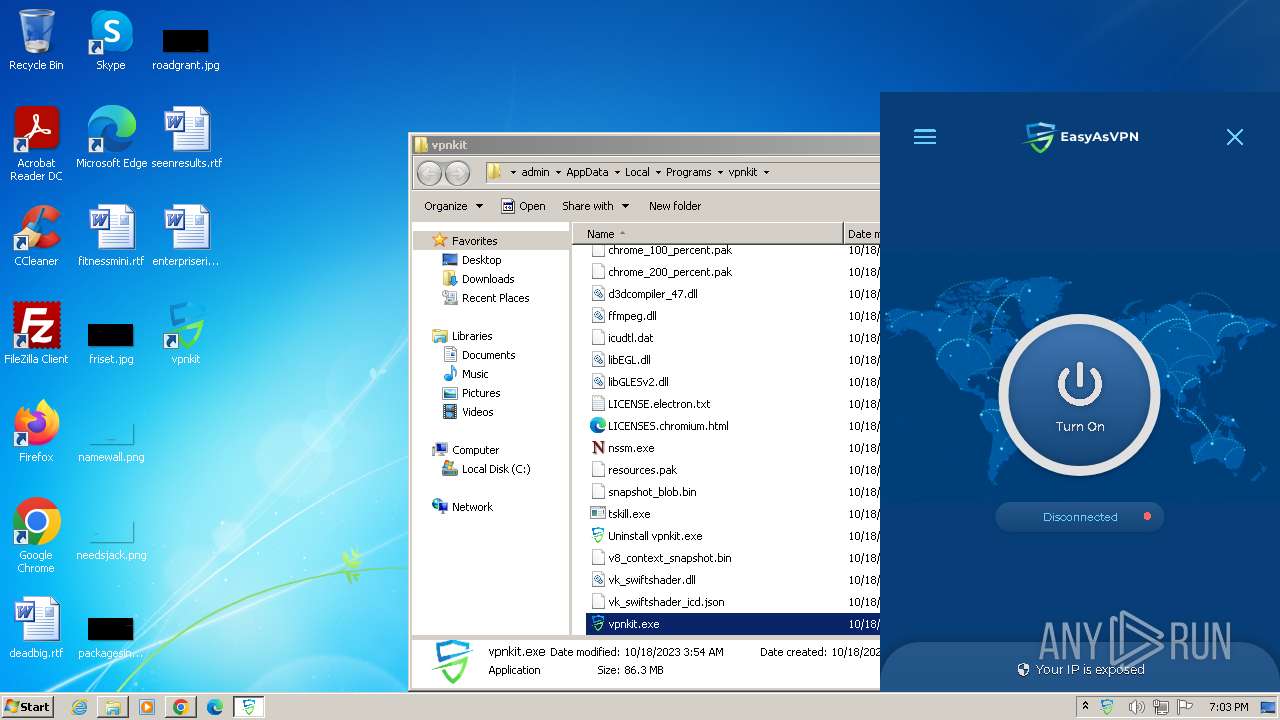Screen dimensions: 1280x720
Task: Select the vpnkit app button on taskbar
Action: (x=248, y=707)
